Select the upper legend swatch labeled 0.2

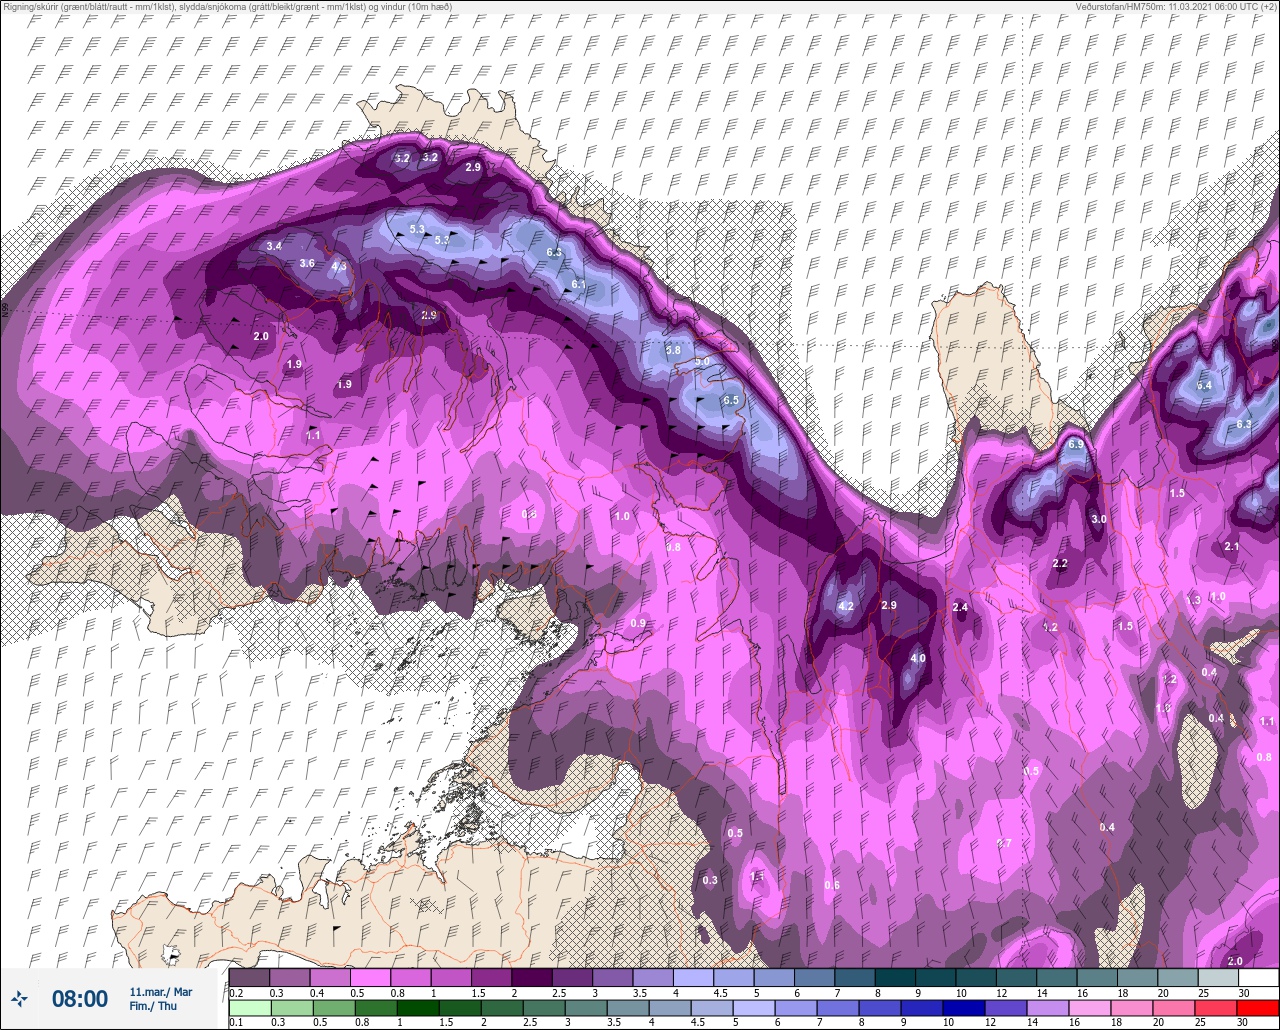[249, 977]
